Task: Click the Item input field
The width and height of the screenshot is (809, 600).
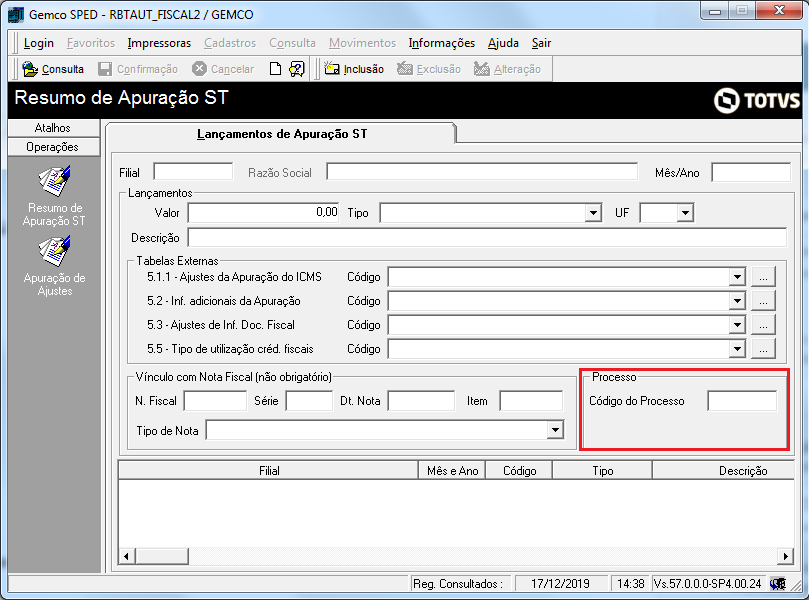Action: 531,401
